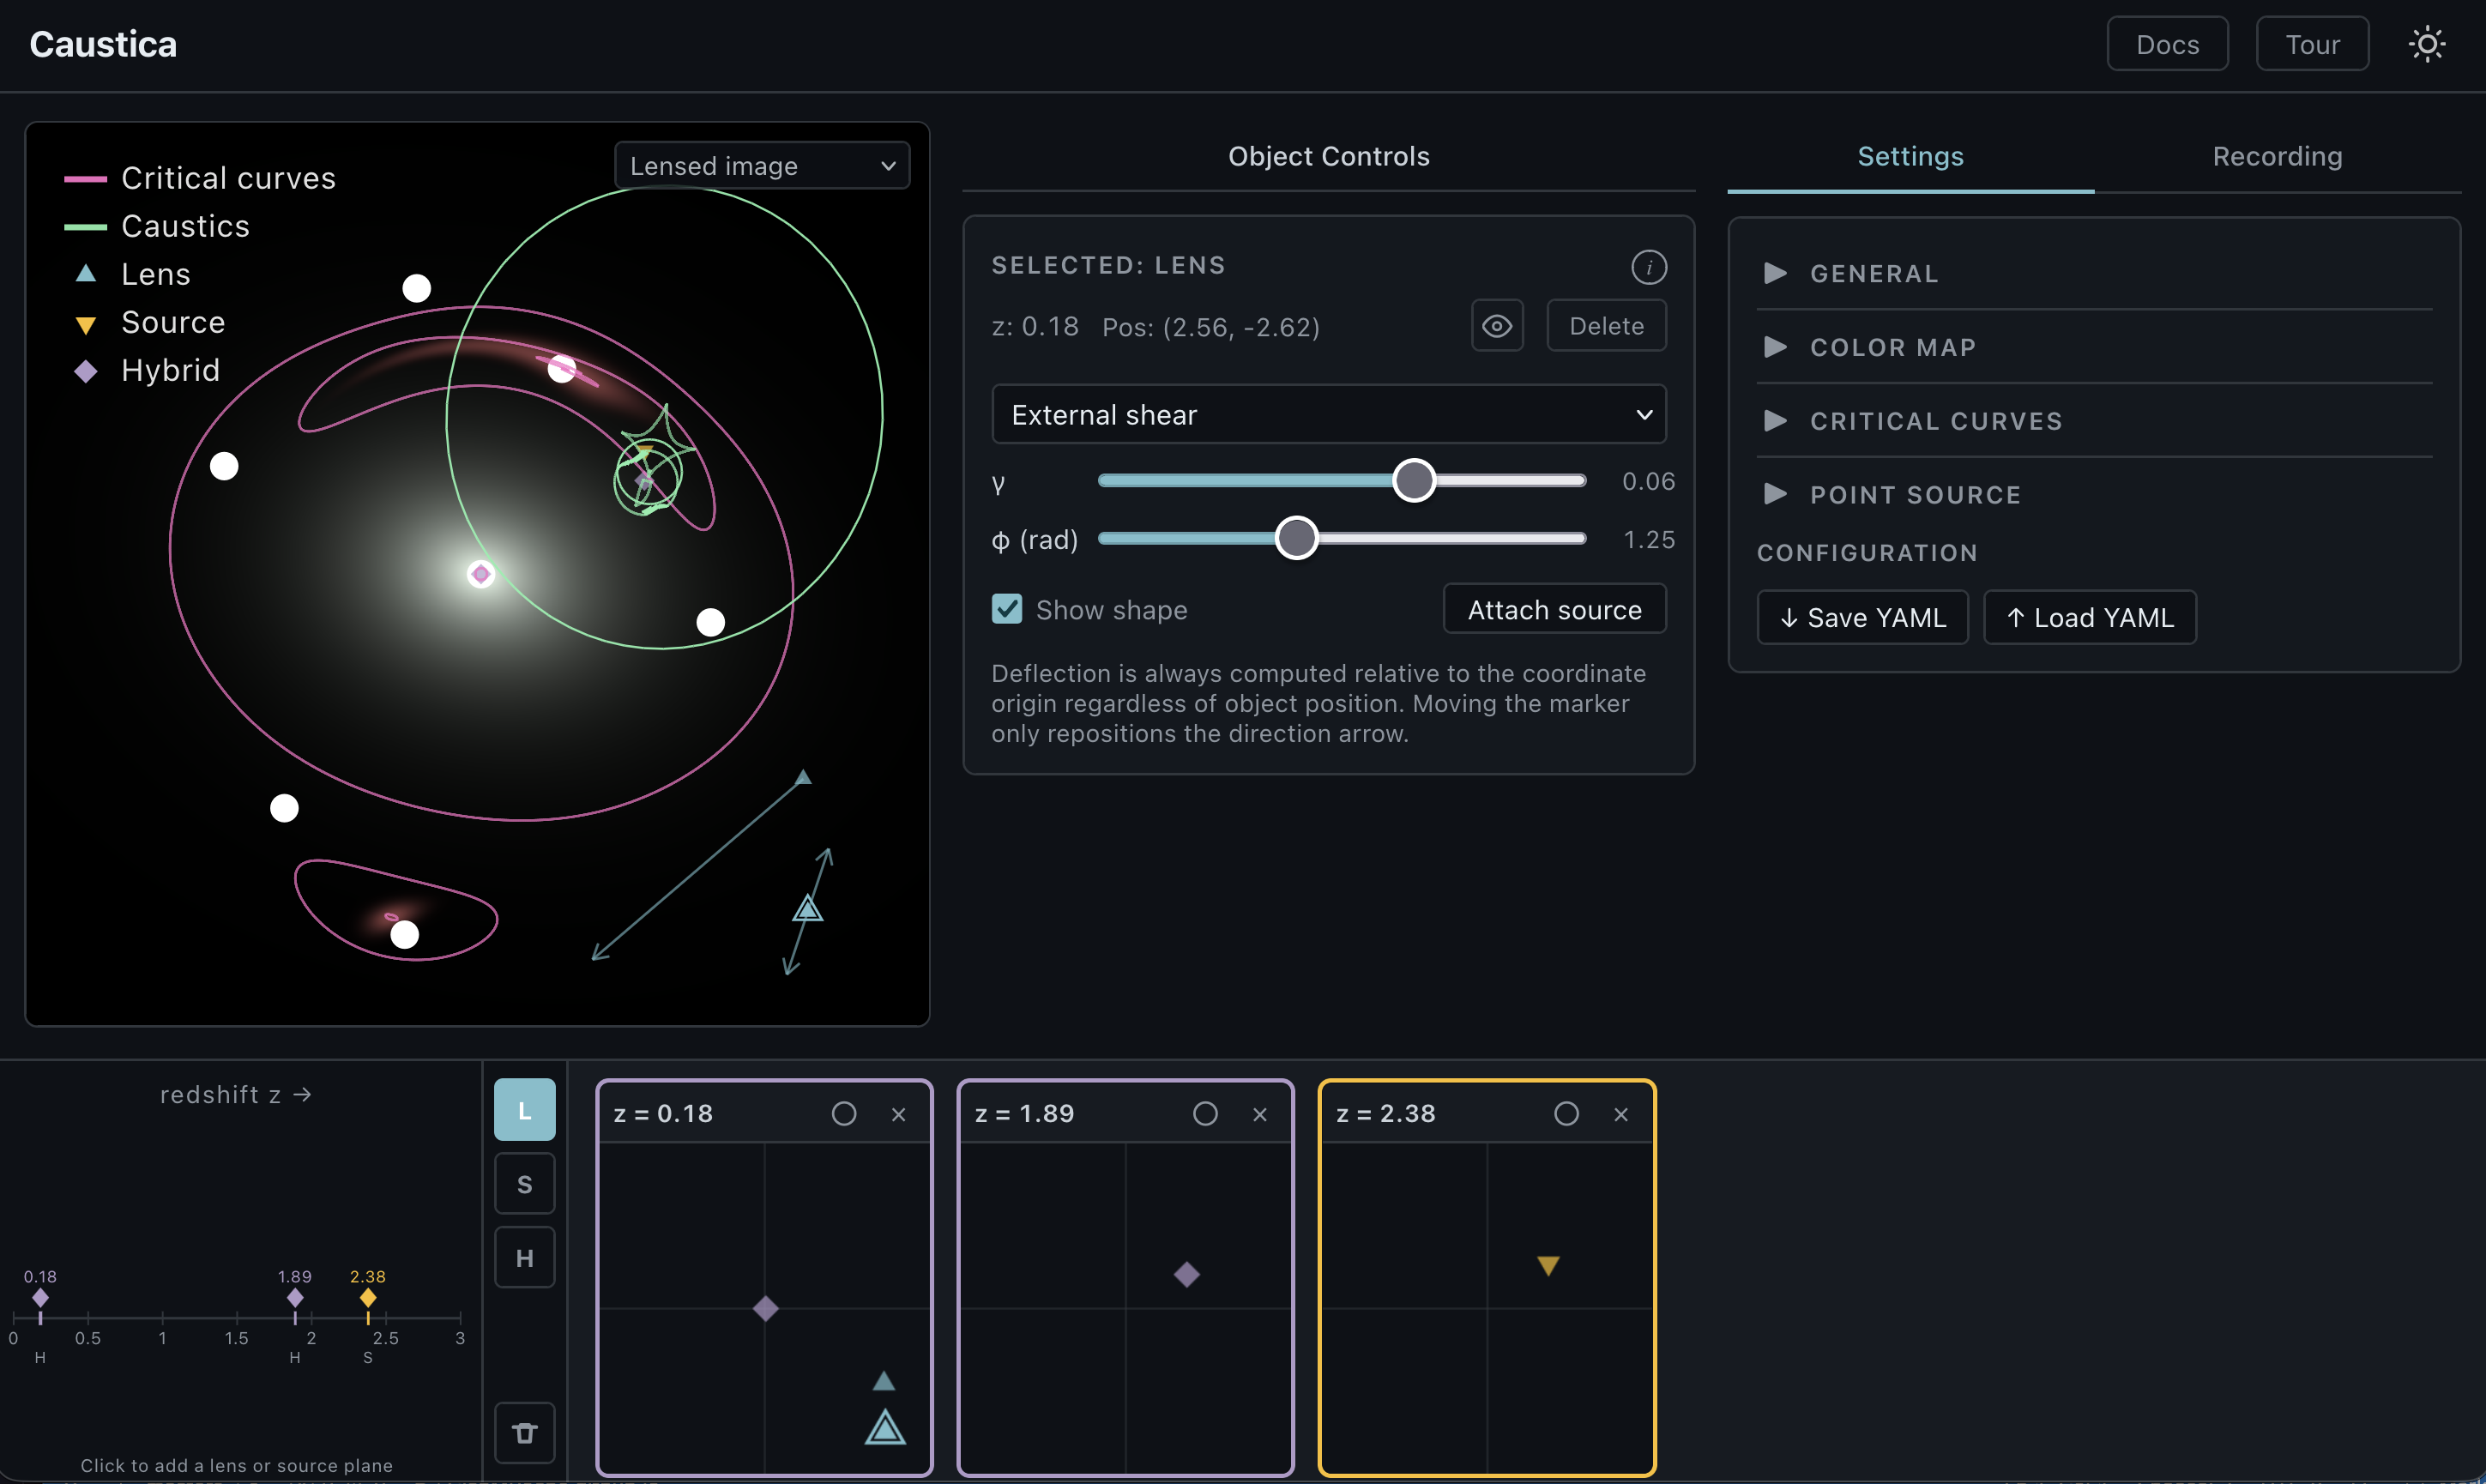Click the lens triangle at shear arrow tip
2486x1484 pixels.
coord(802,777)
